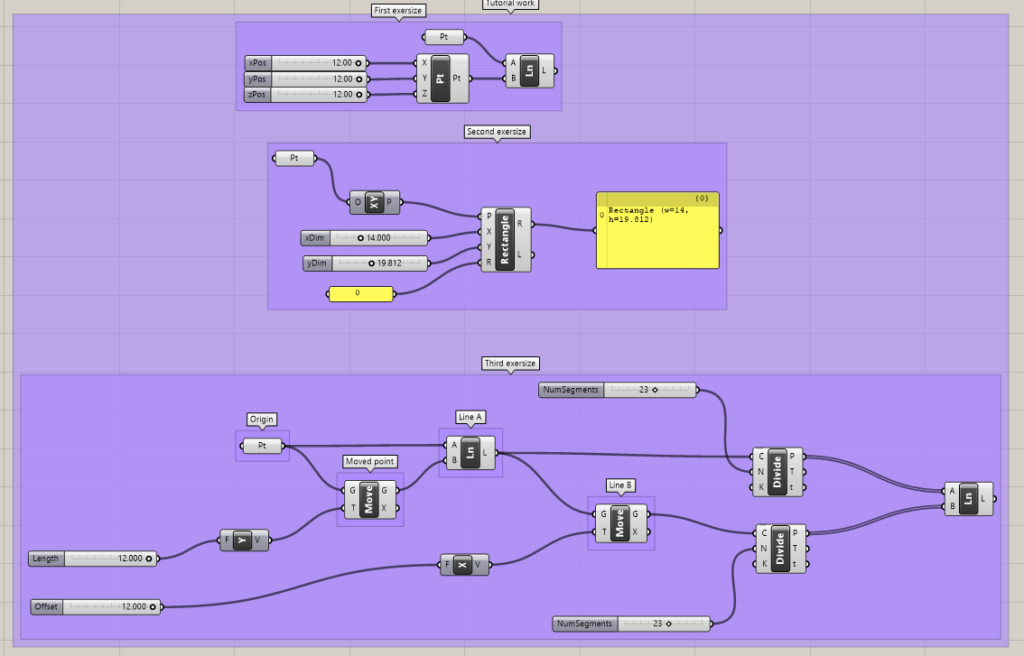Select the Line B Move component
1024x656 pixels.
click(620, 523)
